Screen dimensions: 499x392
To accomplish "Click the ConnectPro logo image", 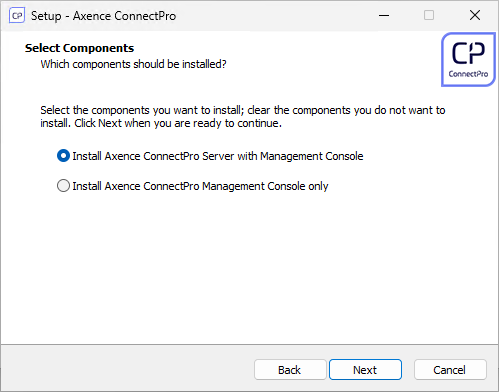I will click(468, 60).
